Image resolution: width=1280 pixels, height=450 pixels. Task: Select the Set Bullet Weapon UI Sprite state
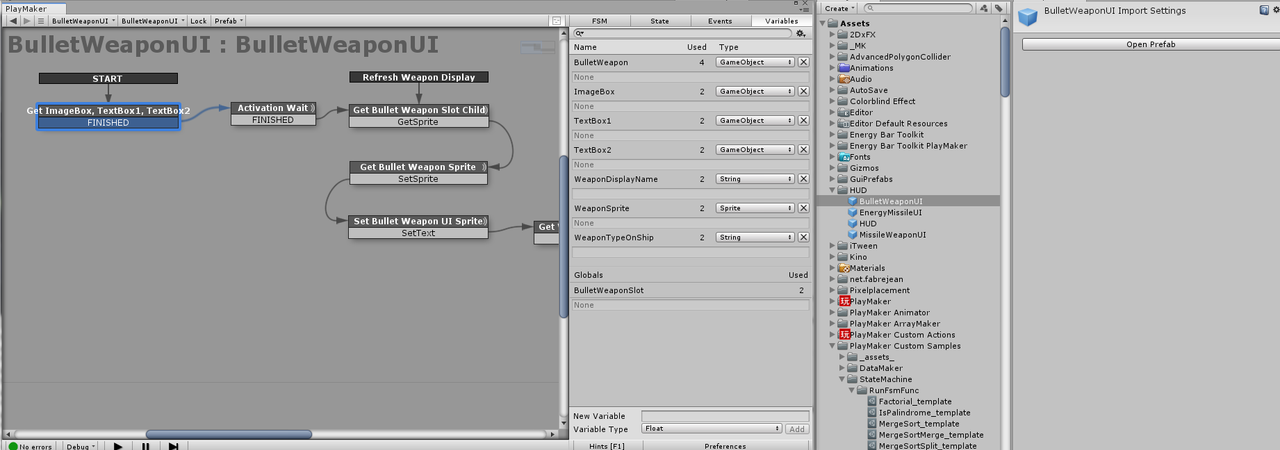pyautogui.click(x=418, y=226)
